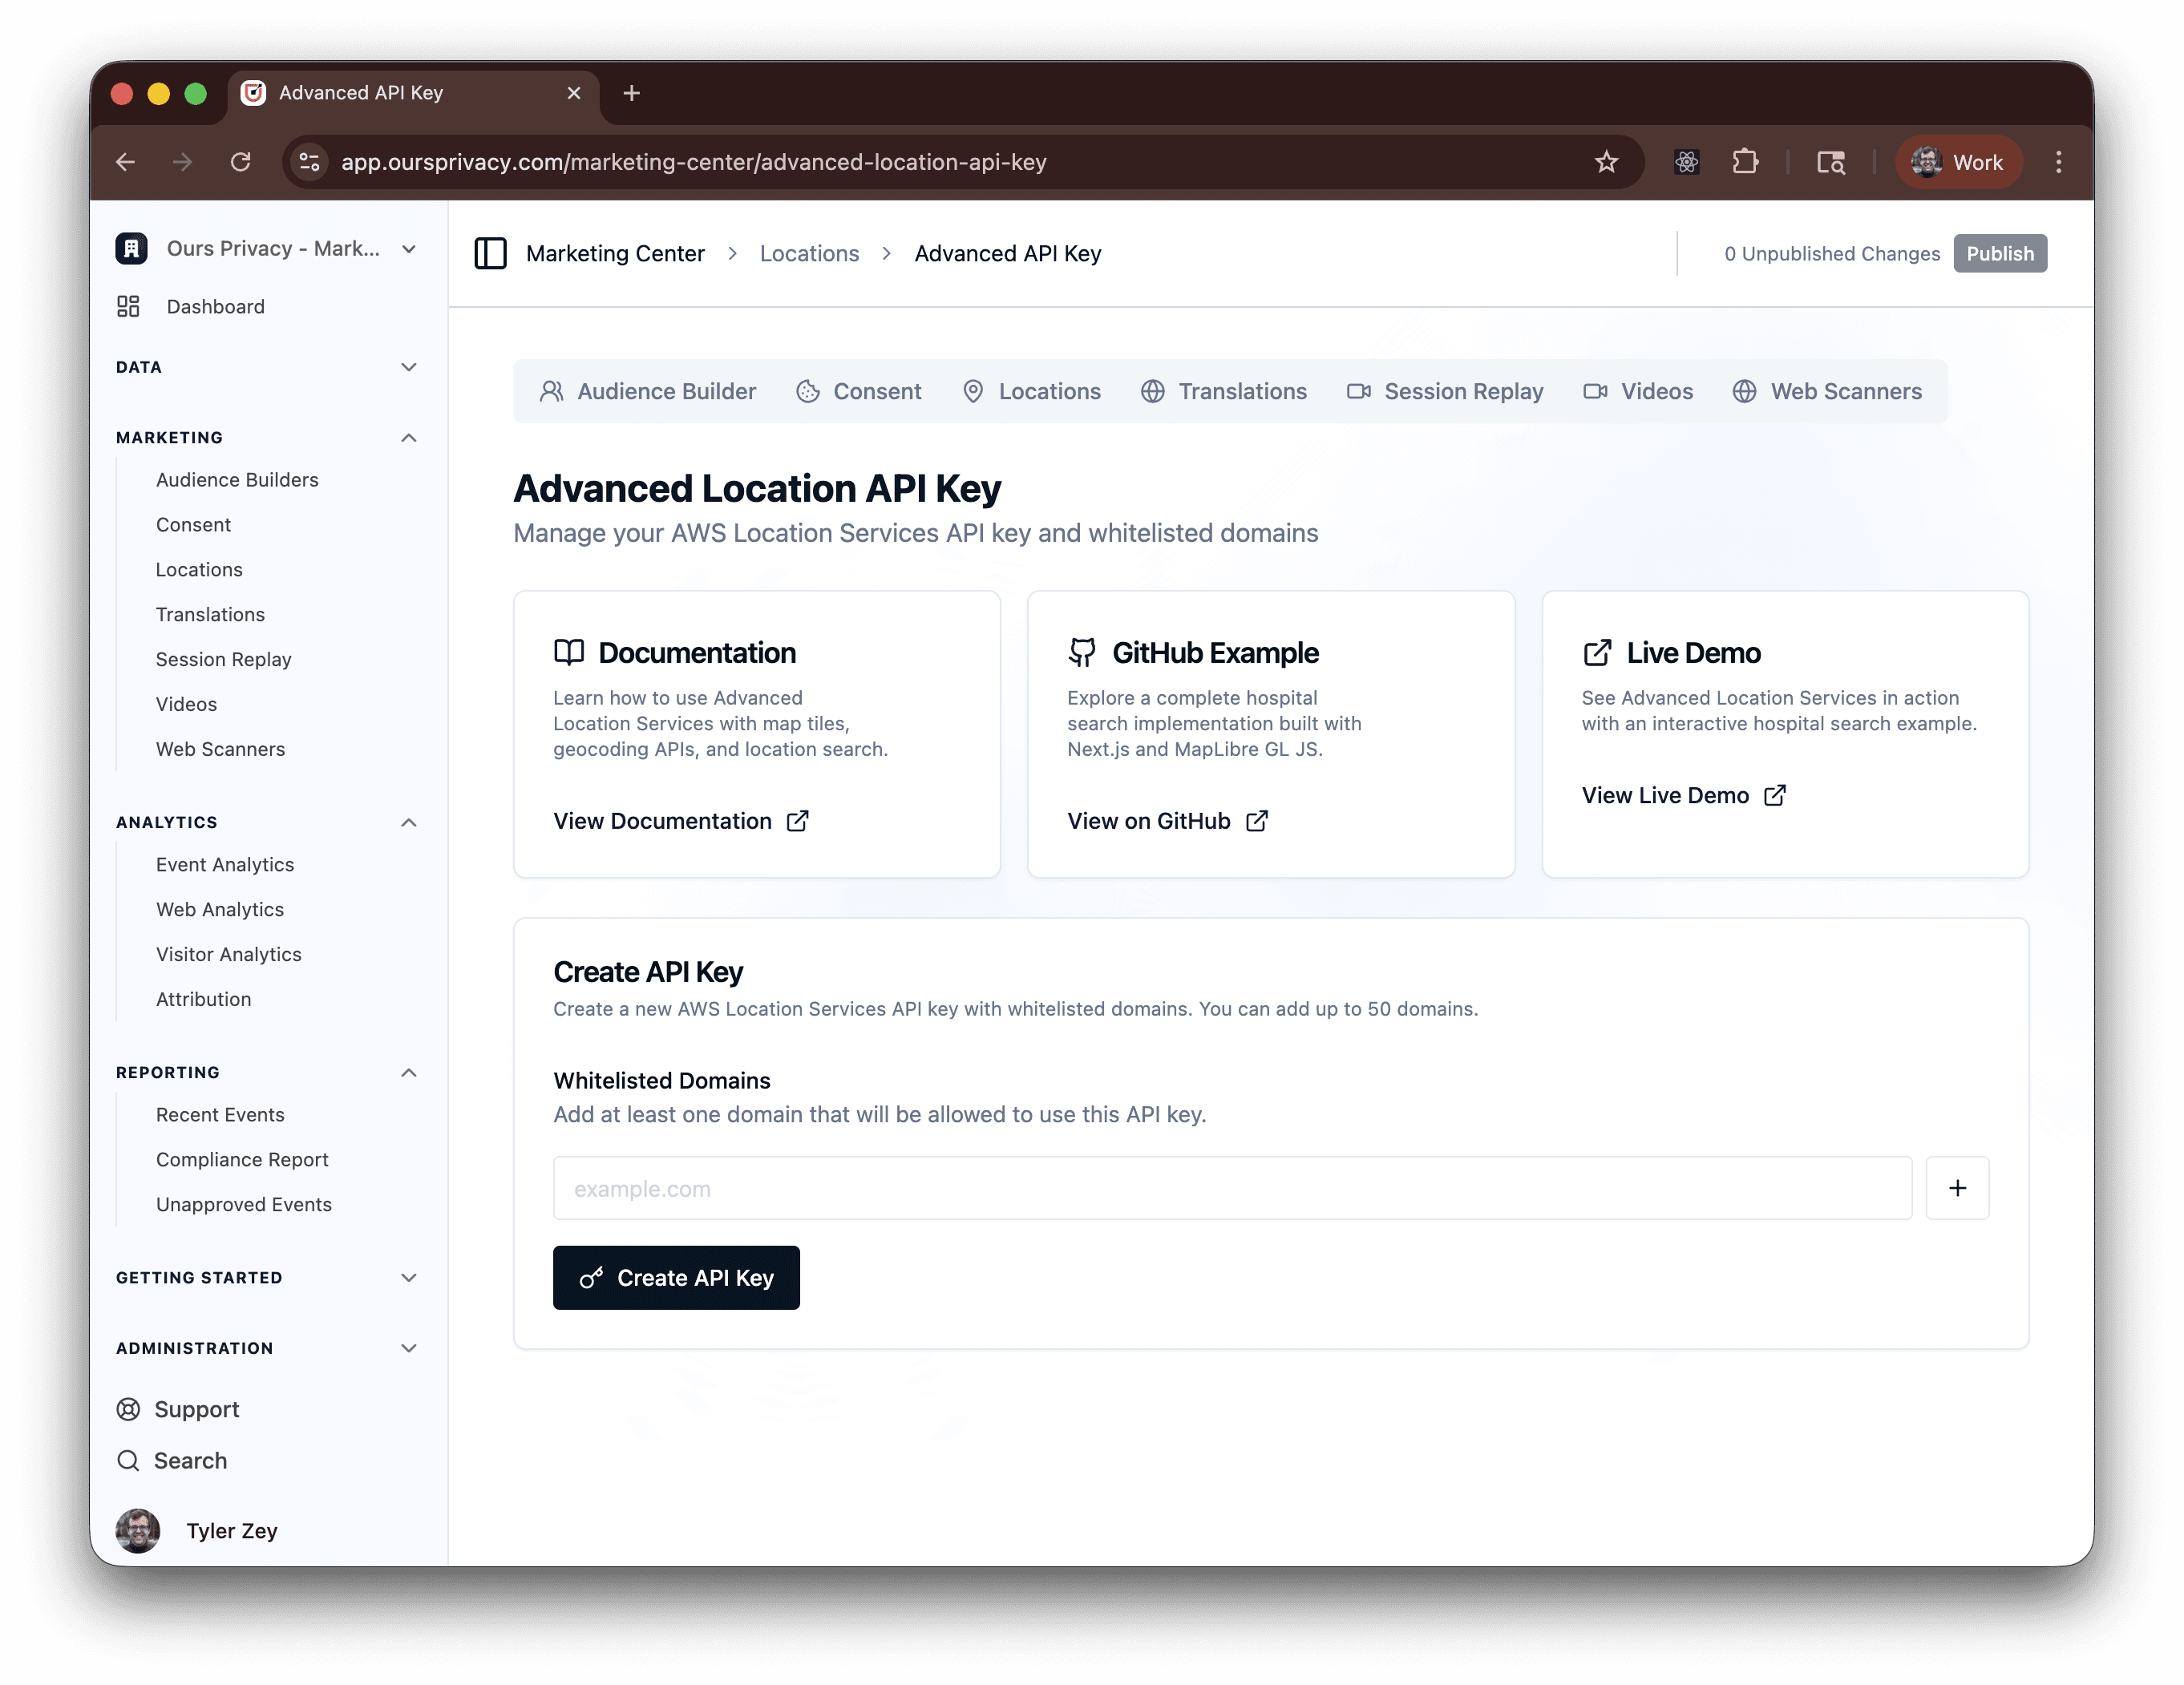
Task: Click the plus icon to add domain
Action: 1957,1188
